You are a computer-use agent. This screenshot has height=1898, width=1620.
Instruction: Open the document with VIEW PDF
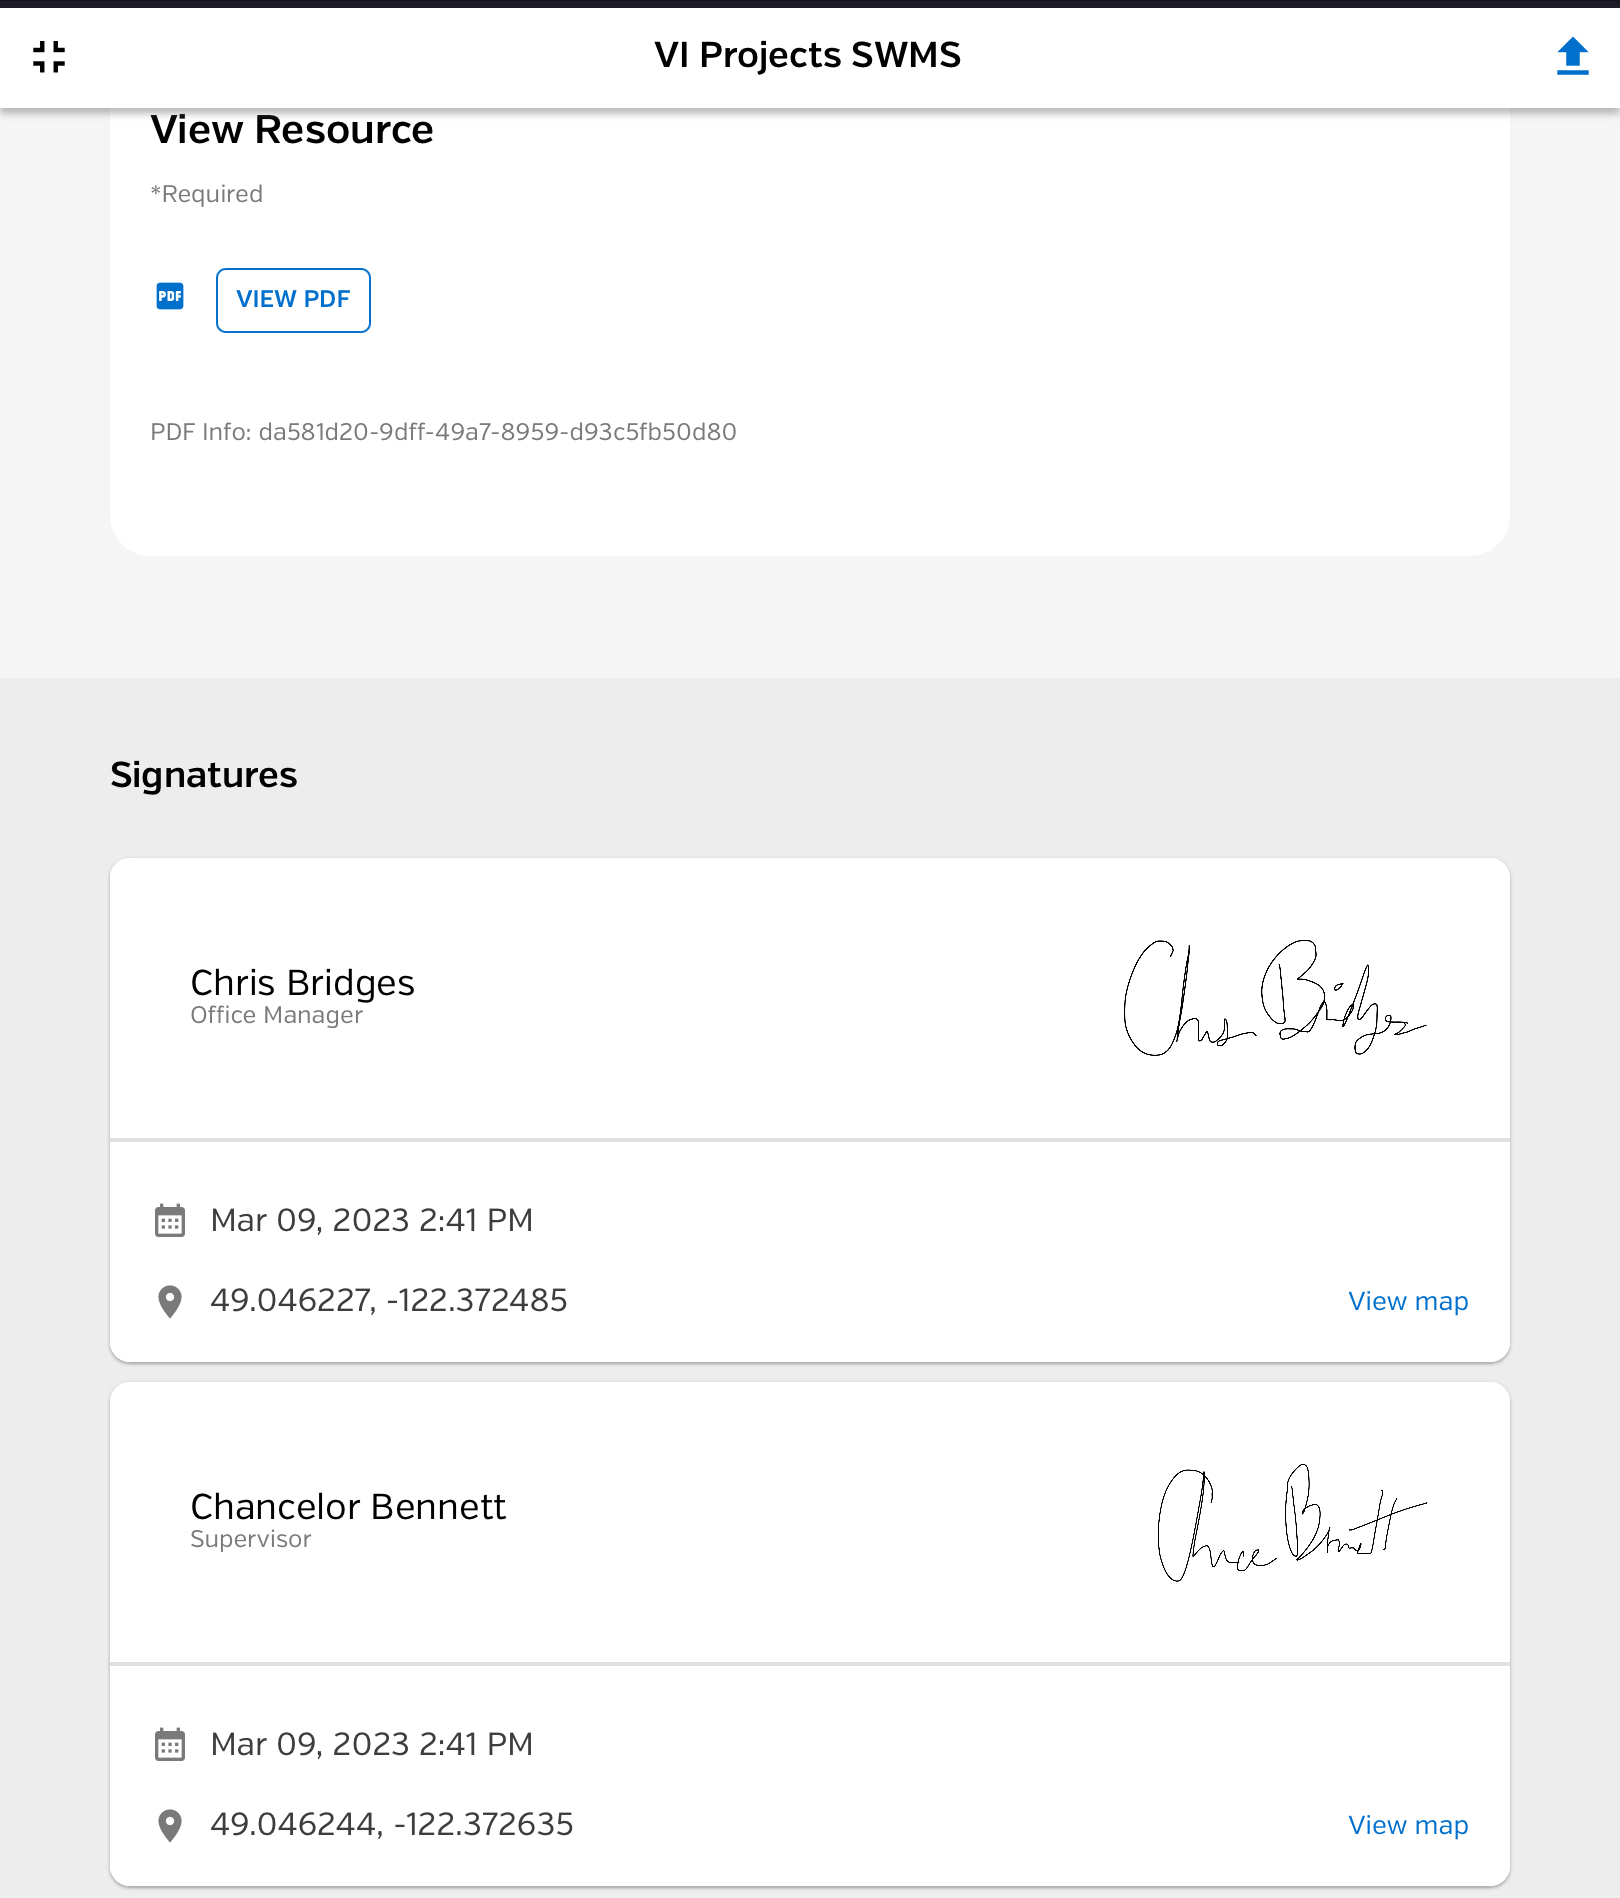click(293, 300)
